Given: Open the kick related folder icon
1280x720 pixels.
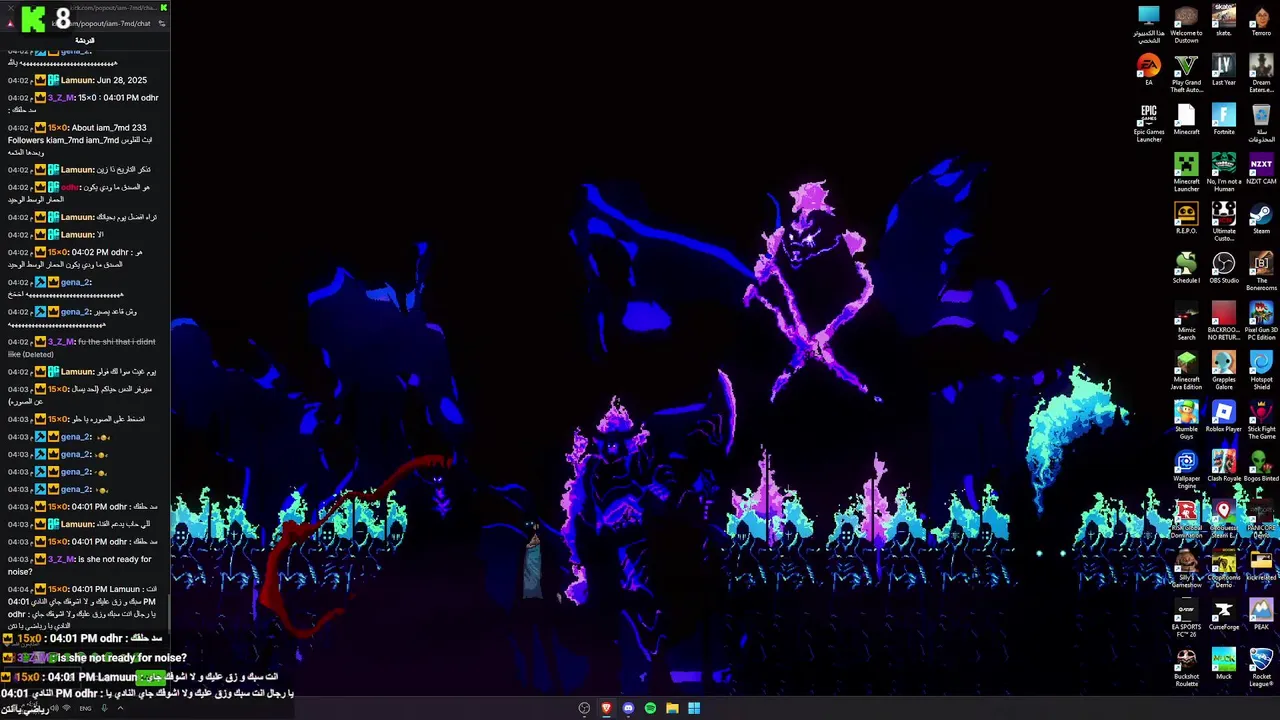Looking at the screenshot, I should [1261, 565].
